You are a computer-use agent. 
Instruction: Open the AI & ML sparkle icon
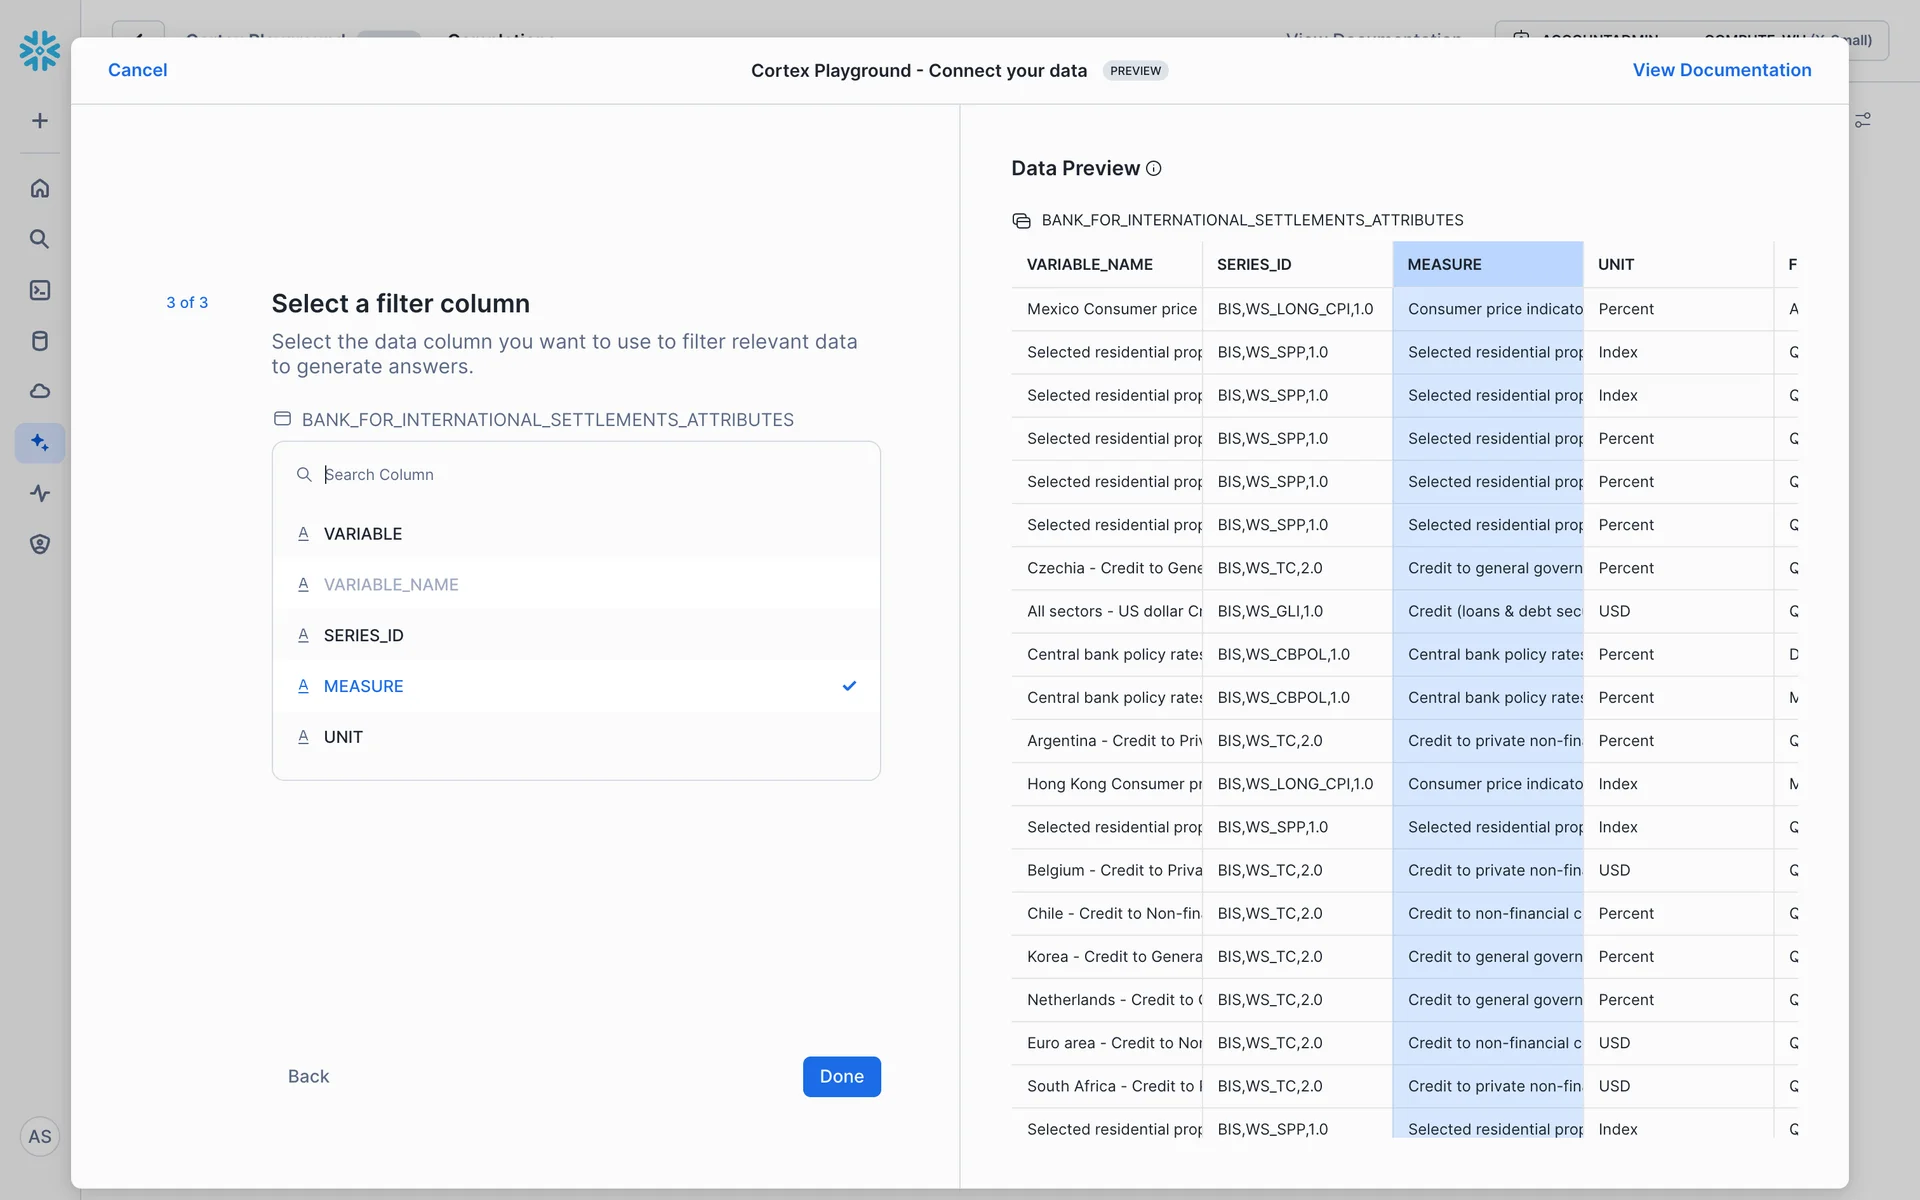(40, 442)
